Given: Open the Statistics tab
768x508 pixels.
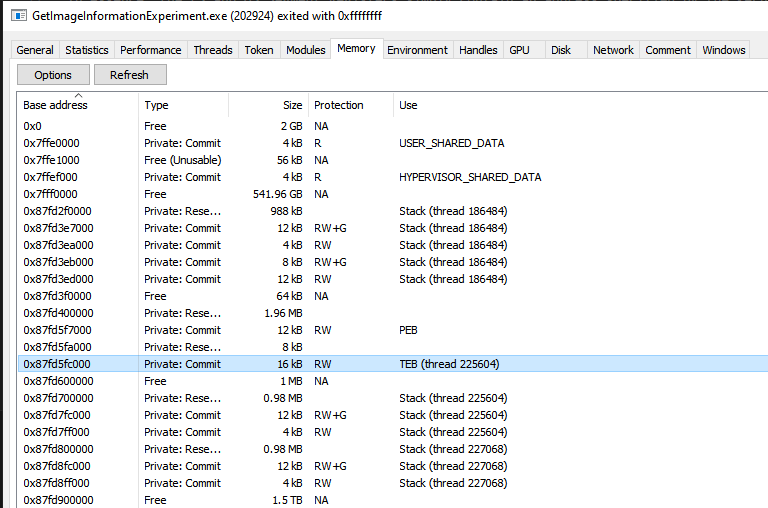Looking at the screenshot, I should click(87, 50).
